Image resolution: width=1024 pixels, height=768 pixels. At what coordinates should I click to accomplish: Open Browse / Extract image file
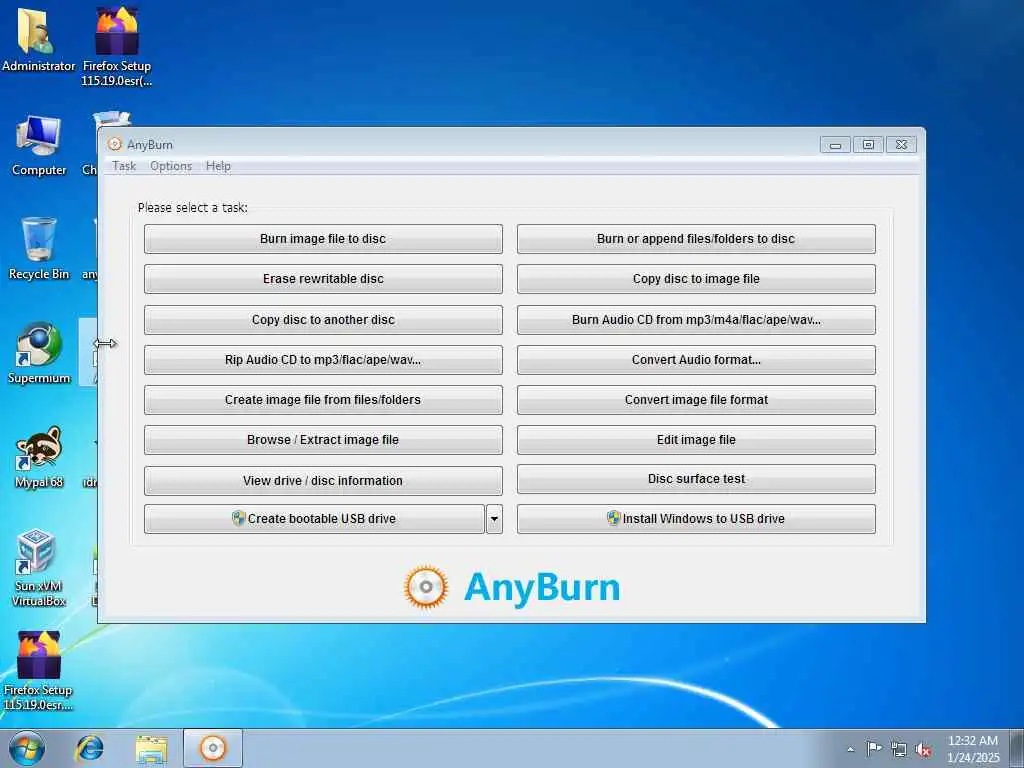point(323,440)
